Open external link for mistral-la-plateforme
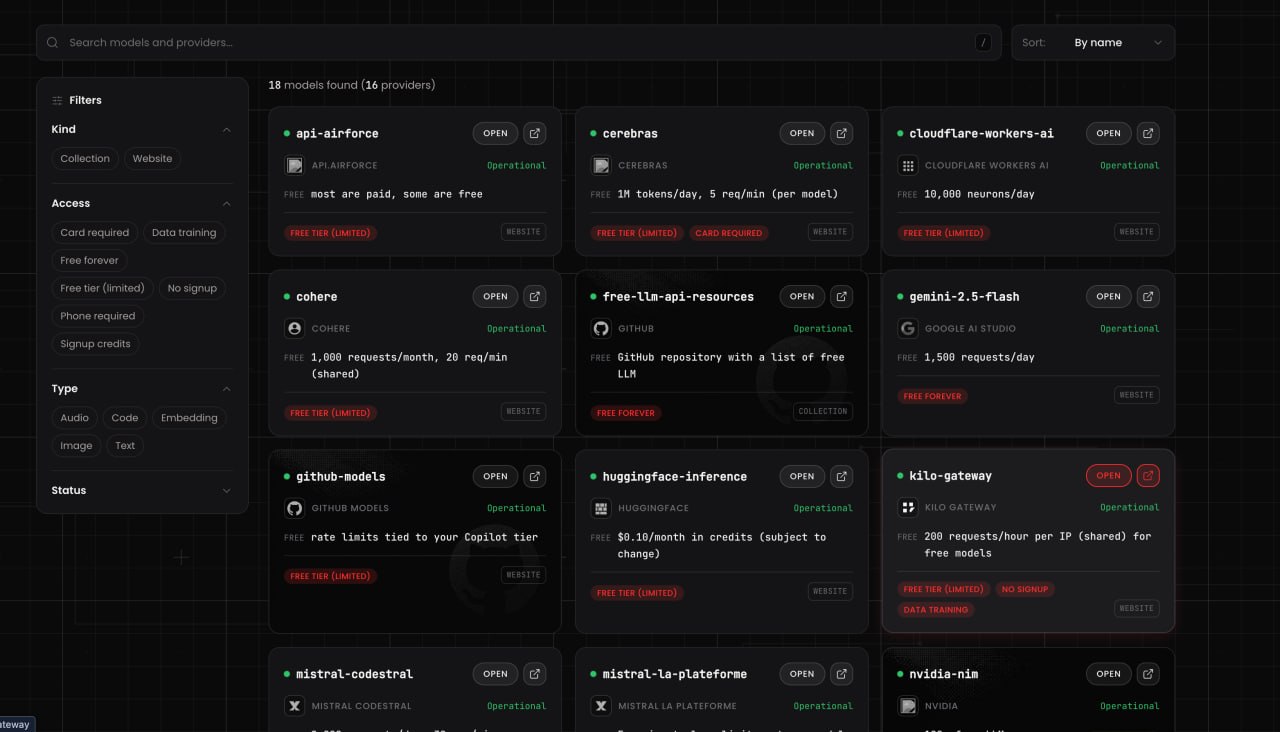Screen dimensions: 1280x732 (842, 674)
